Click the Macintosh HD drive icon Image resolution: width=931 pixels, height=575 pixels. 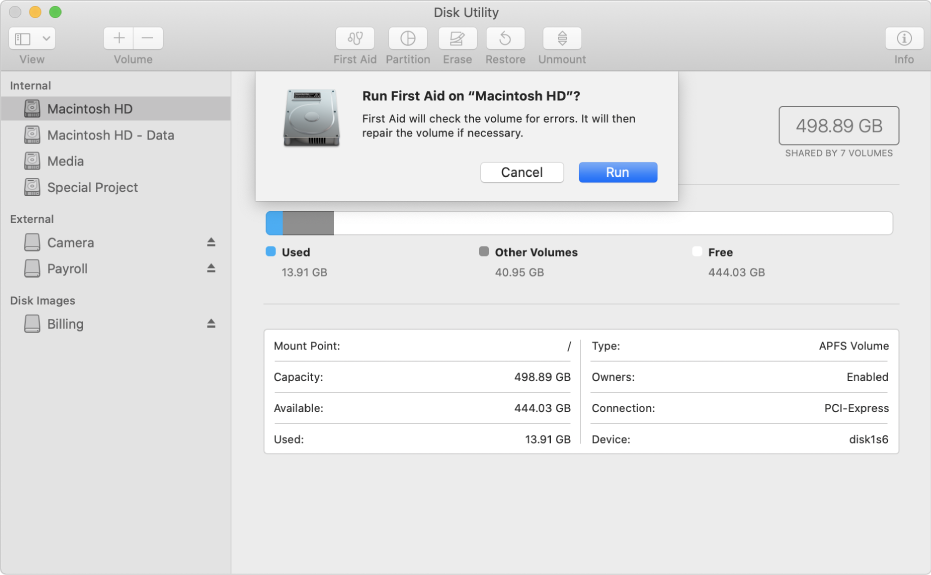coord(32,109)
